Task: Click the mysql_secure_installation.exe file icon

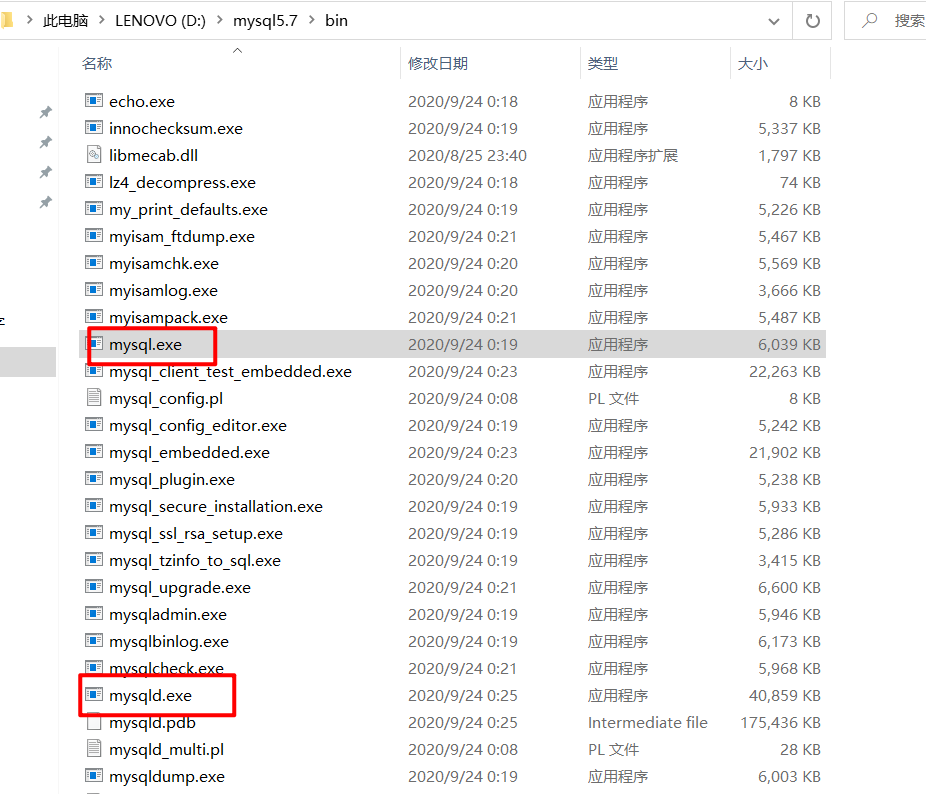Action: point(94,506)
